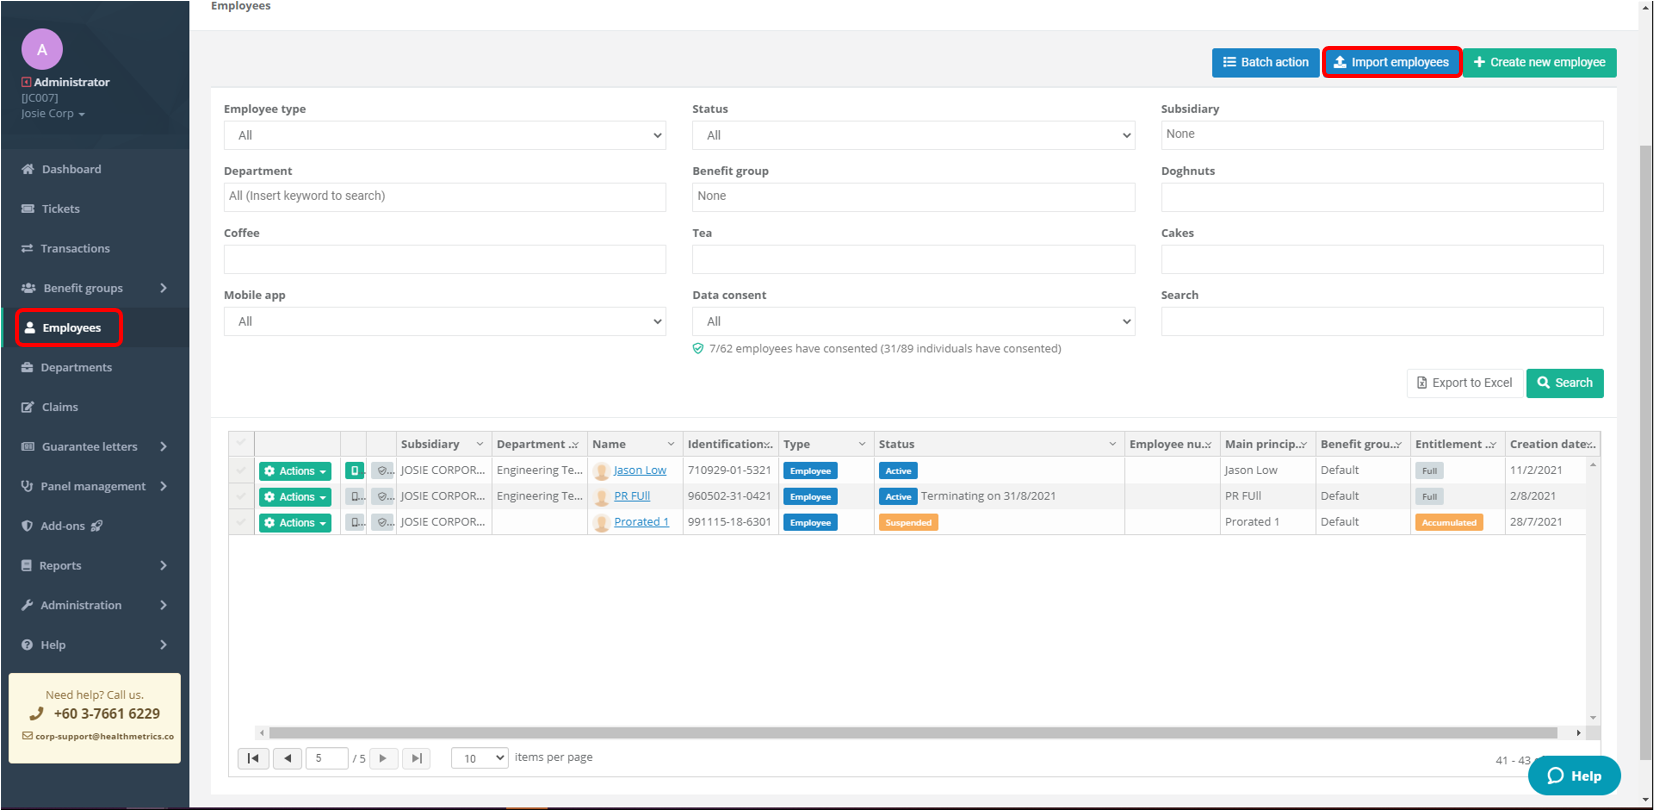Open the Employee type dropdown
This screenshot has width=1655, height=811.
coord(444,136)
